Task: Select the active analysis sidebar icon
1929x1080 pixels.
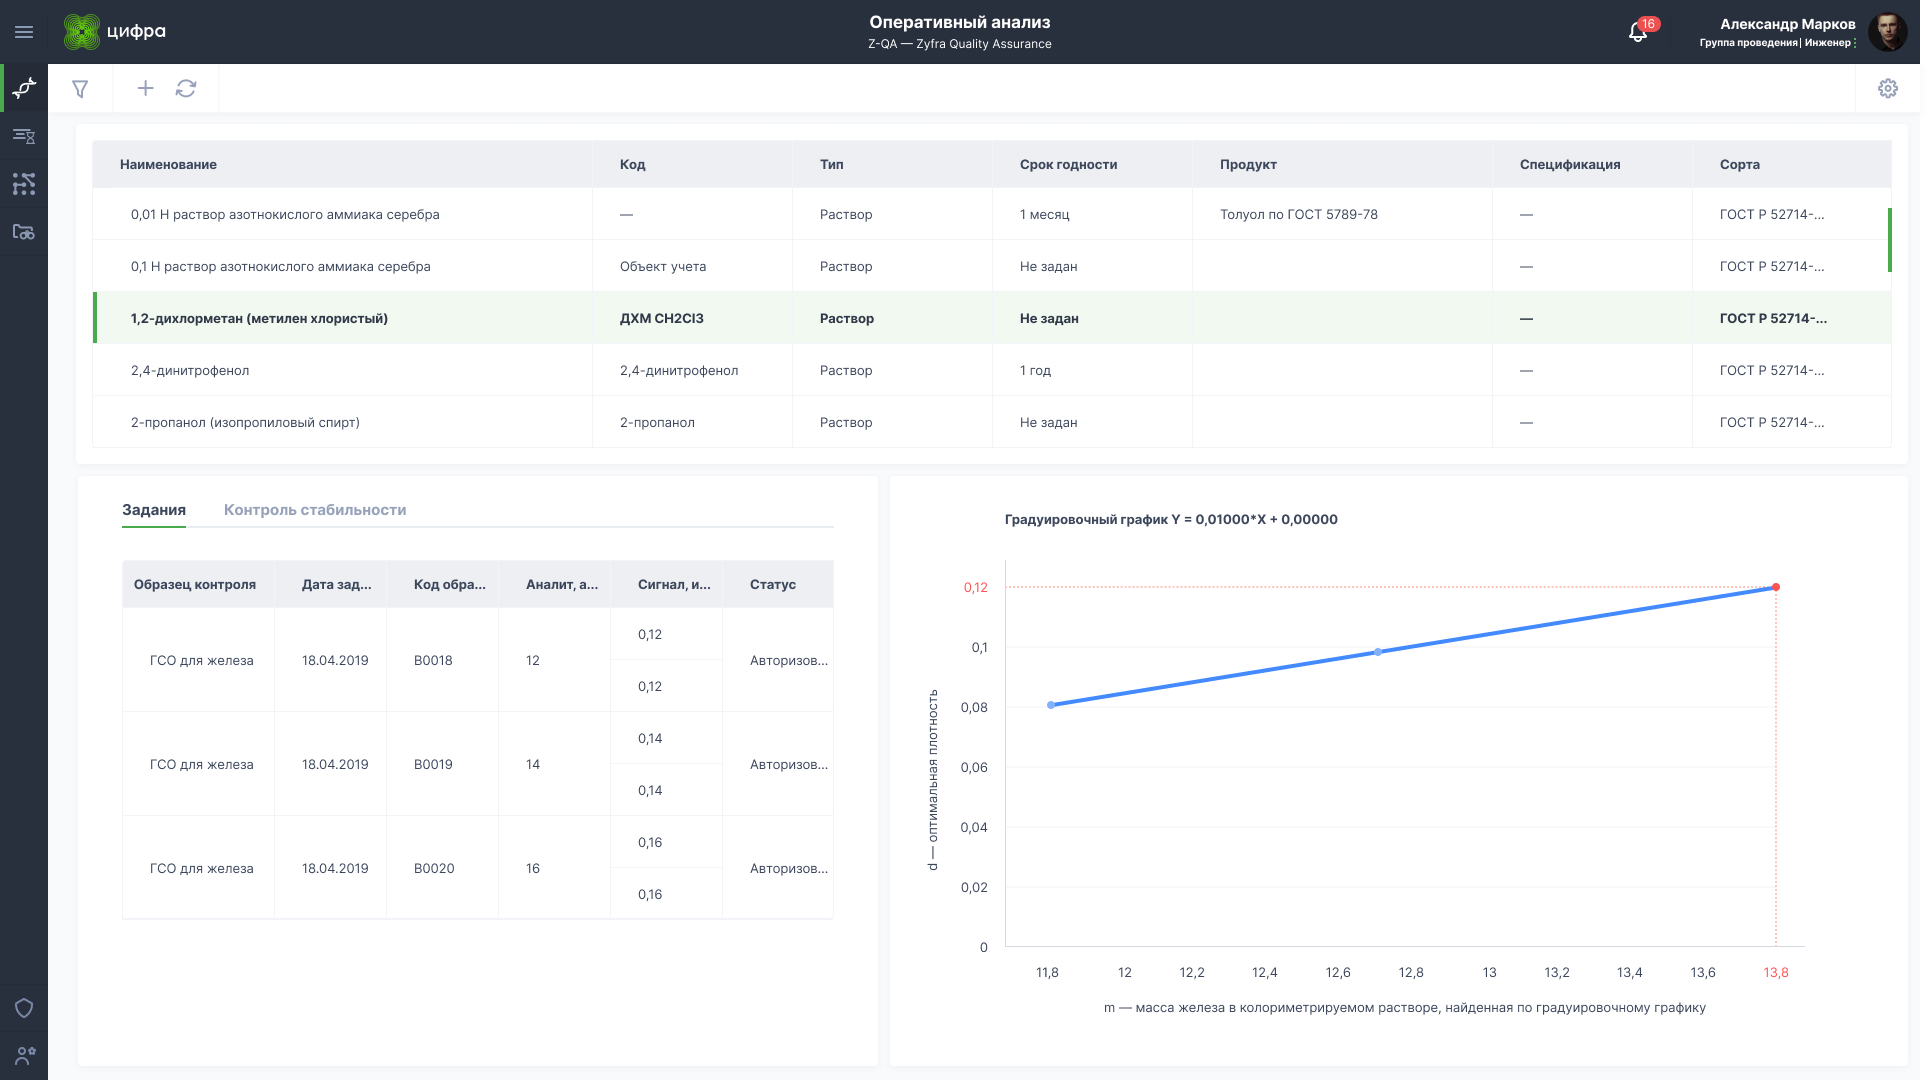Action: [x=24, y=88]
